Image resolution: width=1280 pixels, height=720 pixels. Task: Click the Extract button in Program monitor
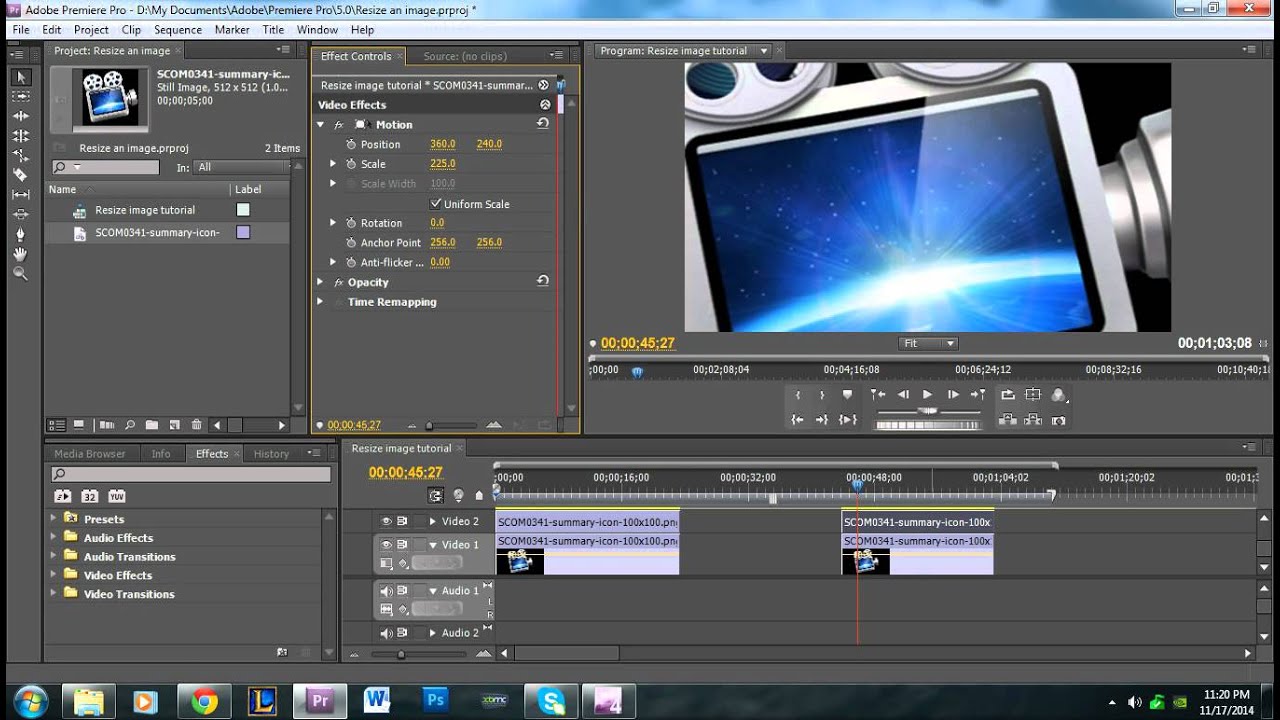click(x=1033, y=420)
